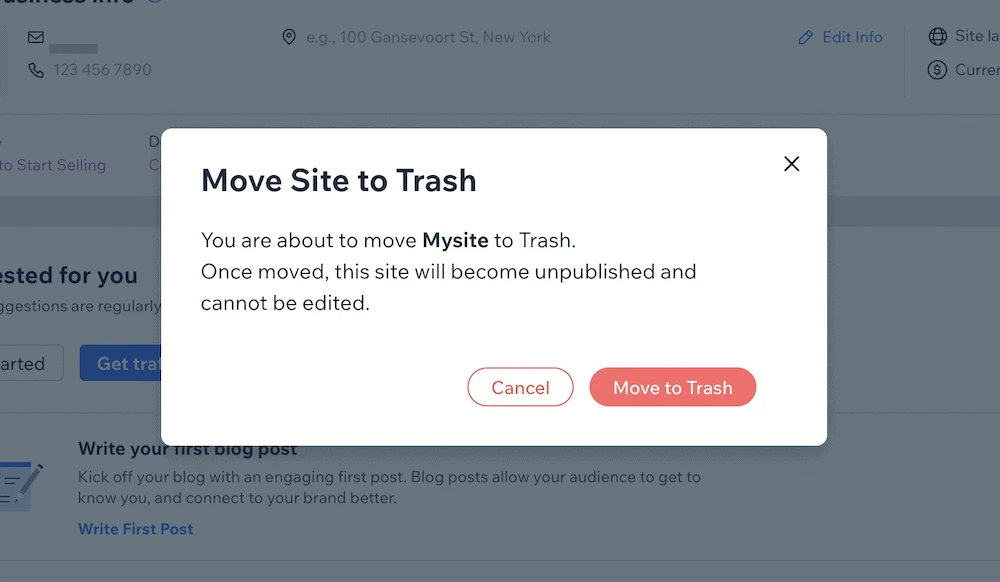The width and height of the screenshot is (1000, 582).
Task: Confirm with Move to Trash button
Action: tap(672, 387)
